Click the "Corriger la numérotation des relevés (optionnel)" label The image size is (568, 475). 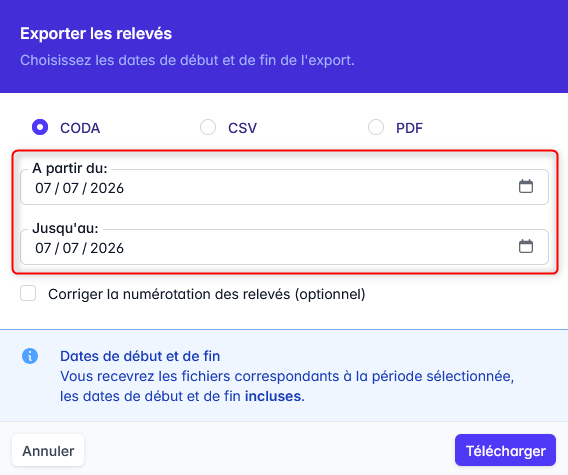point(207,294)
